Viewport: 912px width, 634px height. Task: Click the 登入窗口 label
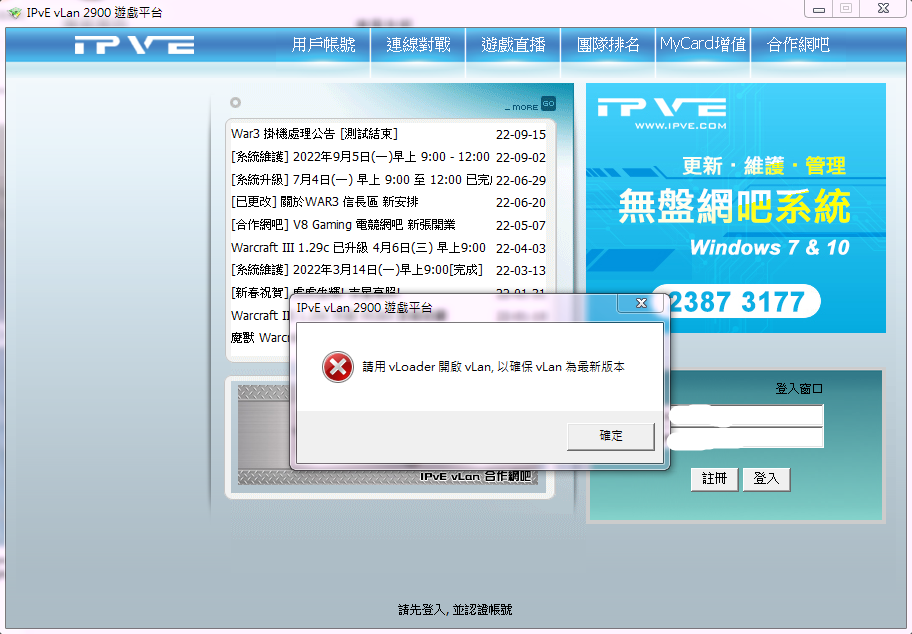tap(799, 389)
